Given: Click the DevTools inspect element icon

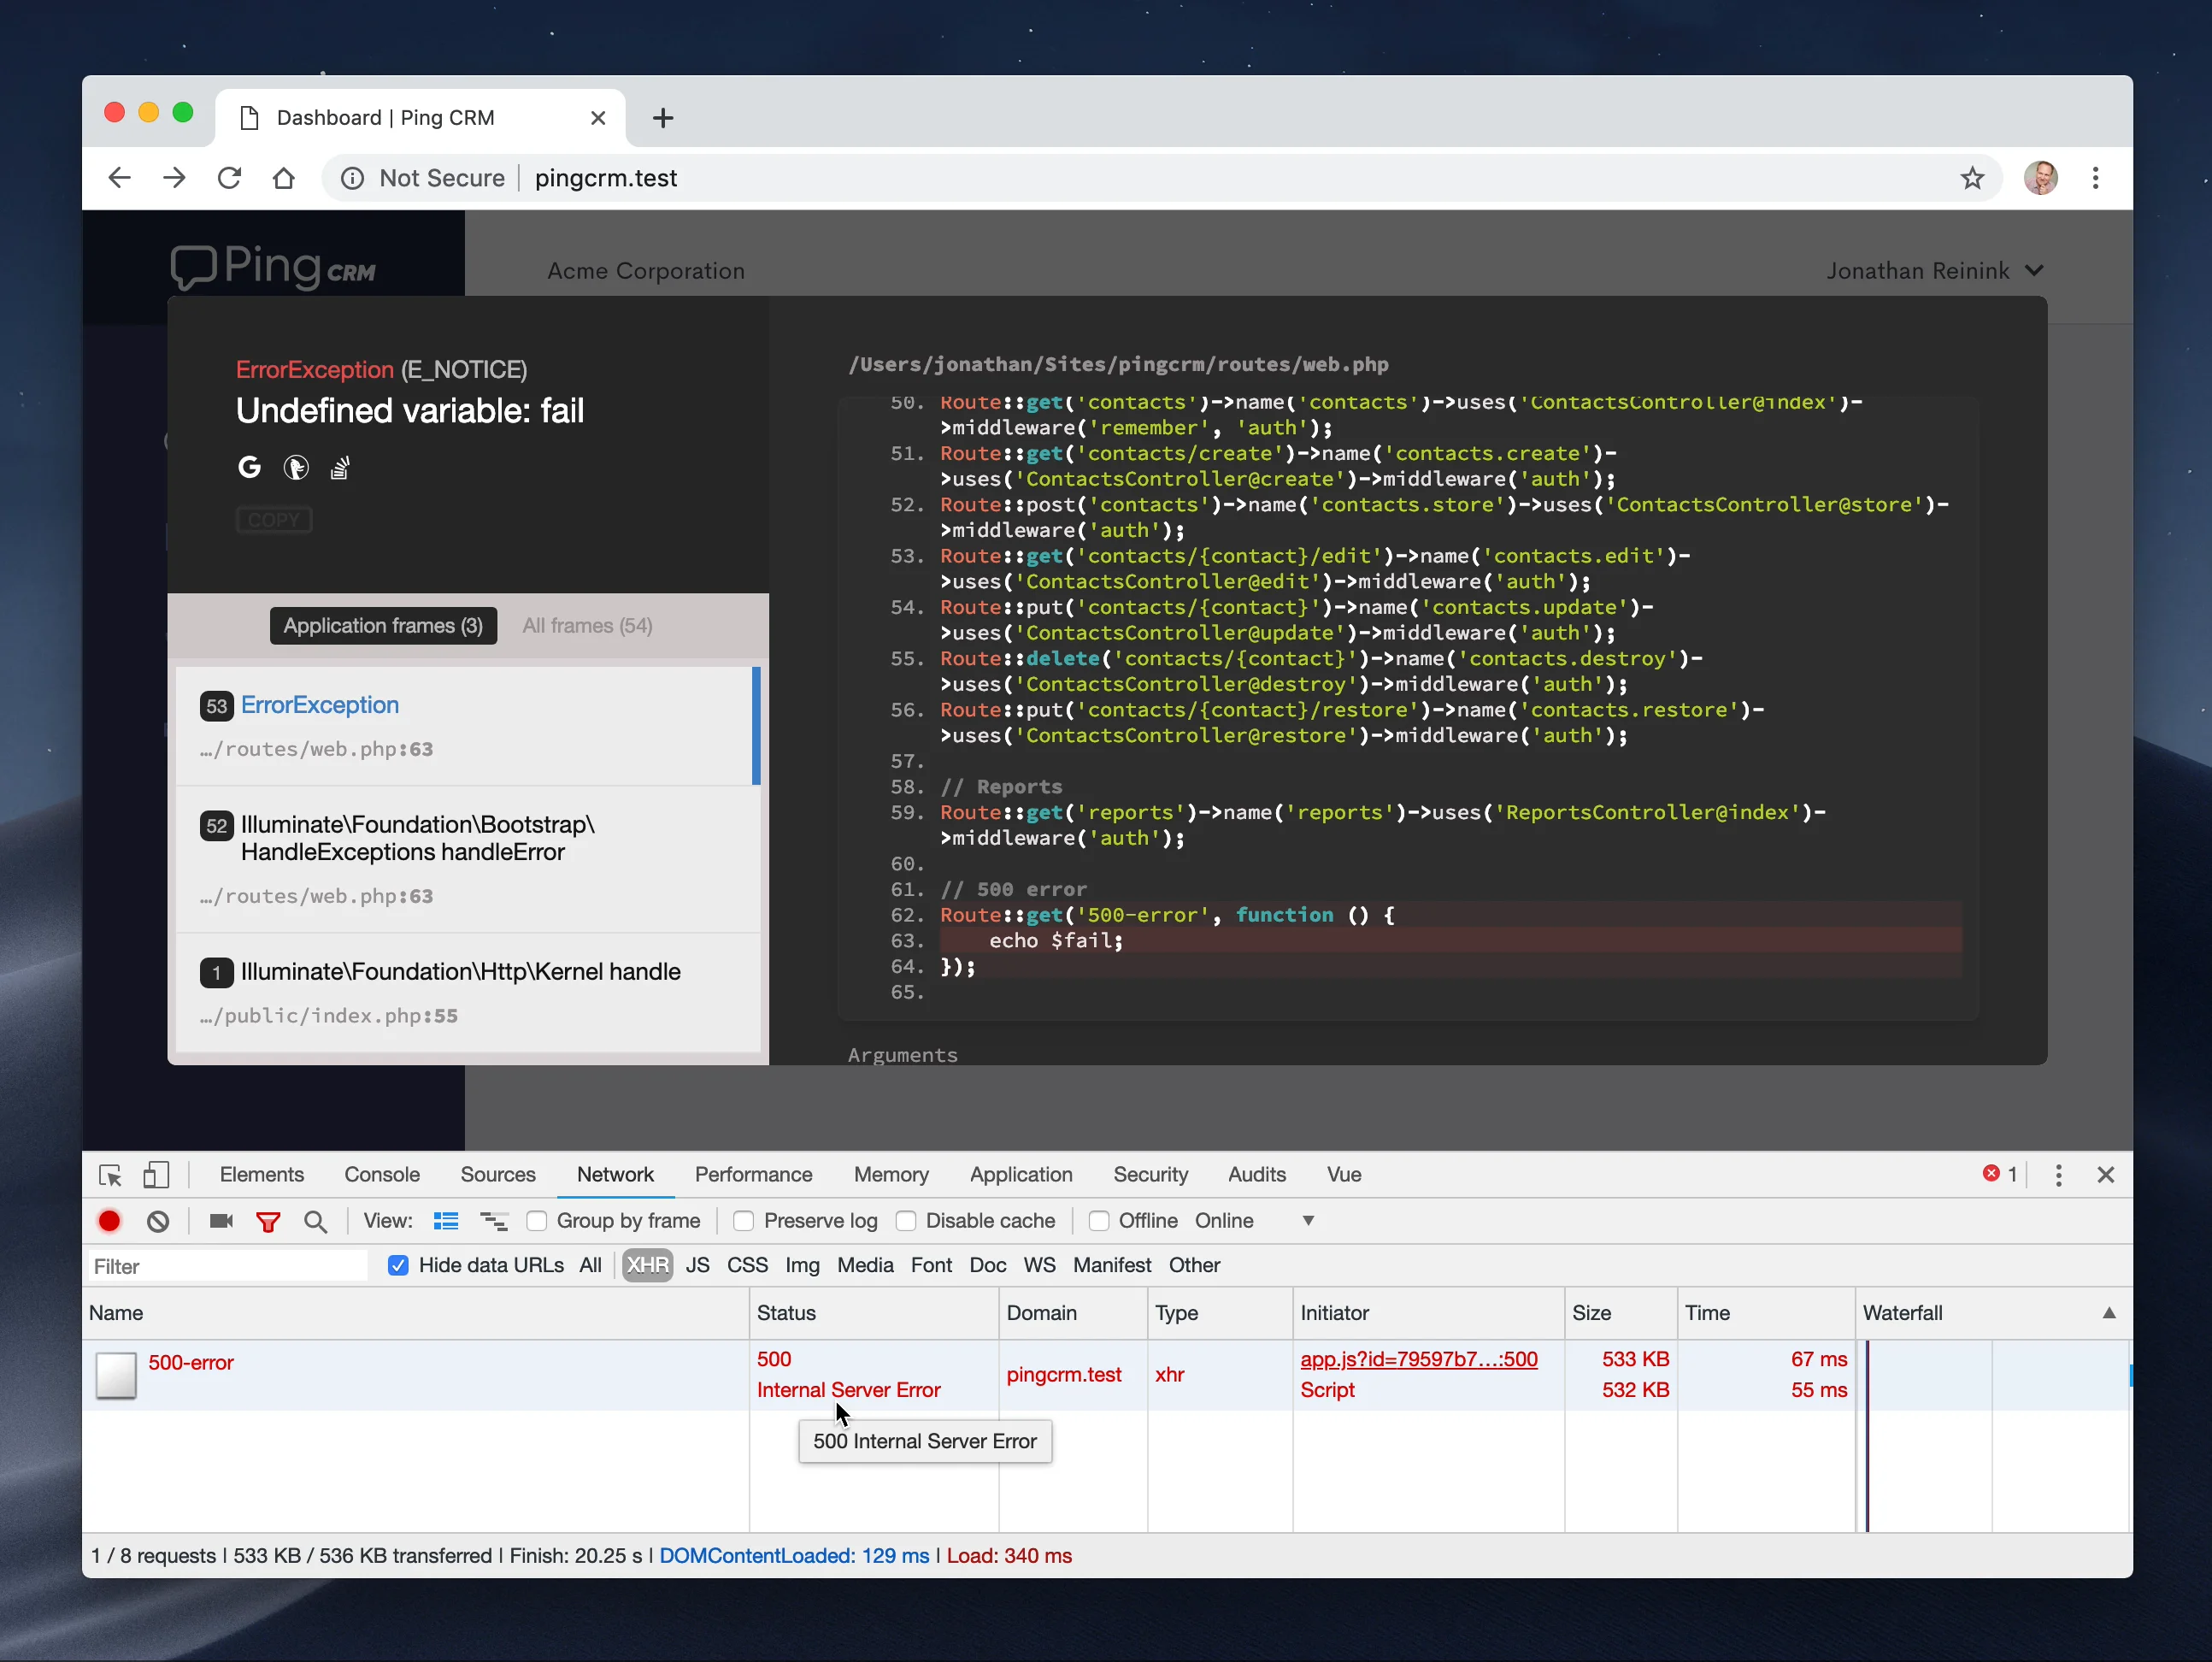Looking at the screenshot, I should [x=110, y=1175].
